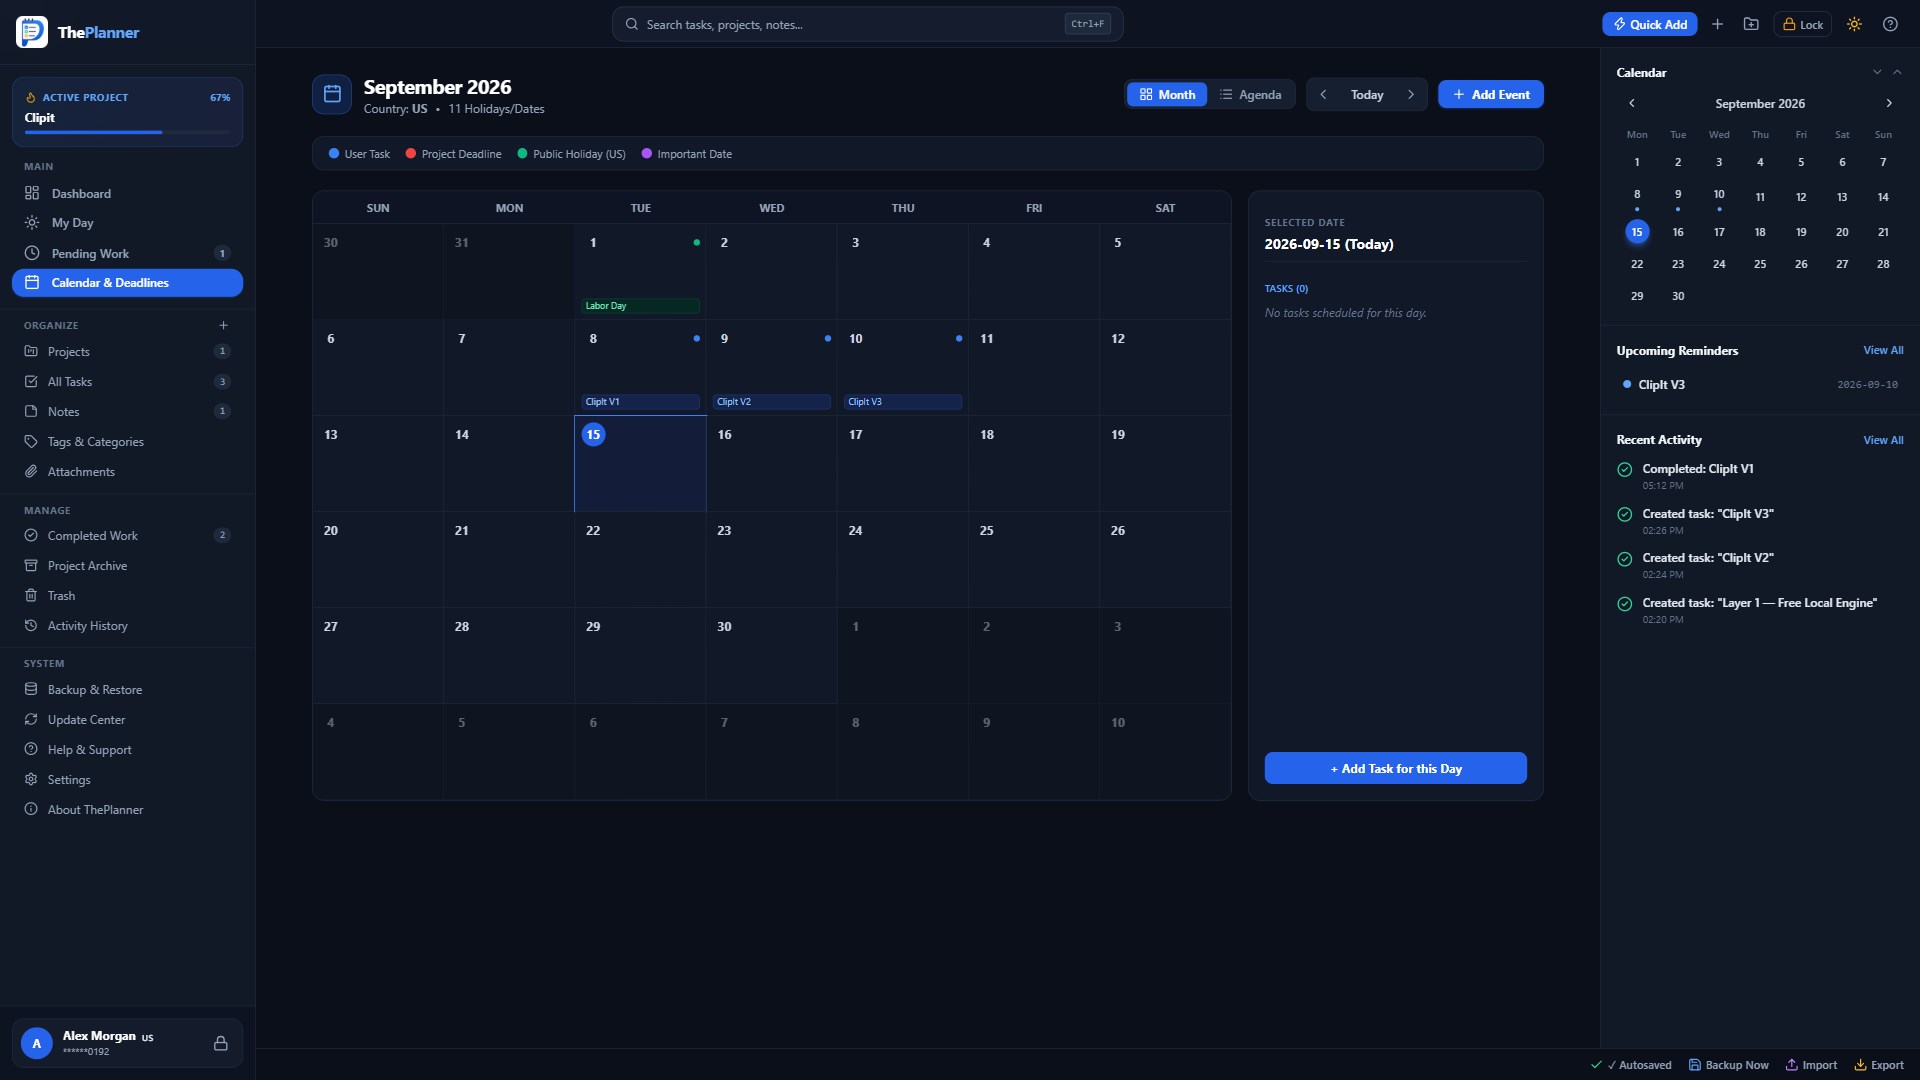The width and height of the screenshot is (1920, 1080).
Task: Click the Quick Add button
Action: (1649, 24)
